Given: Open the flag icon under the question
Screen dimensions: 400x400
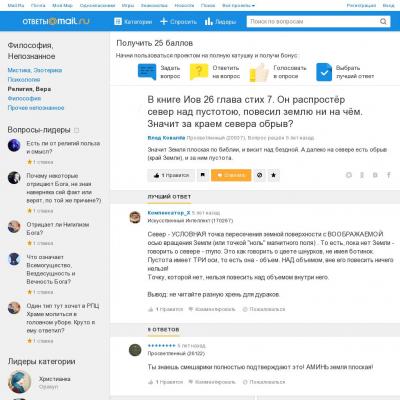Looking at the screenshot, I should point(203,175).
